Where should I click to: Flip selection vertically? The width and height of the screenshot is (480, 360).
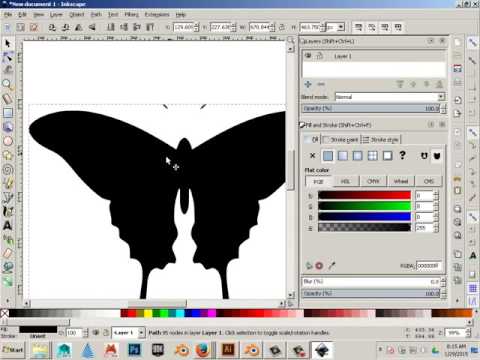pyautogui.click(x=92, y=27)
